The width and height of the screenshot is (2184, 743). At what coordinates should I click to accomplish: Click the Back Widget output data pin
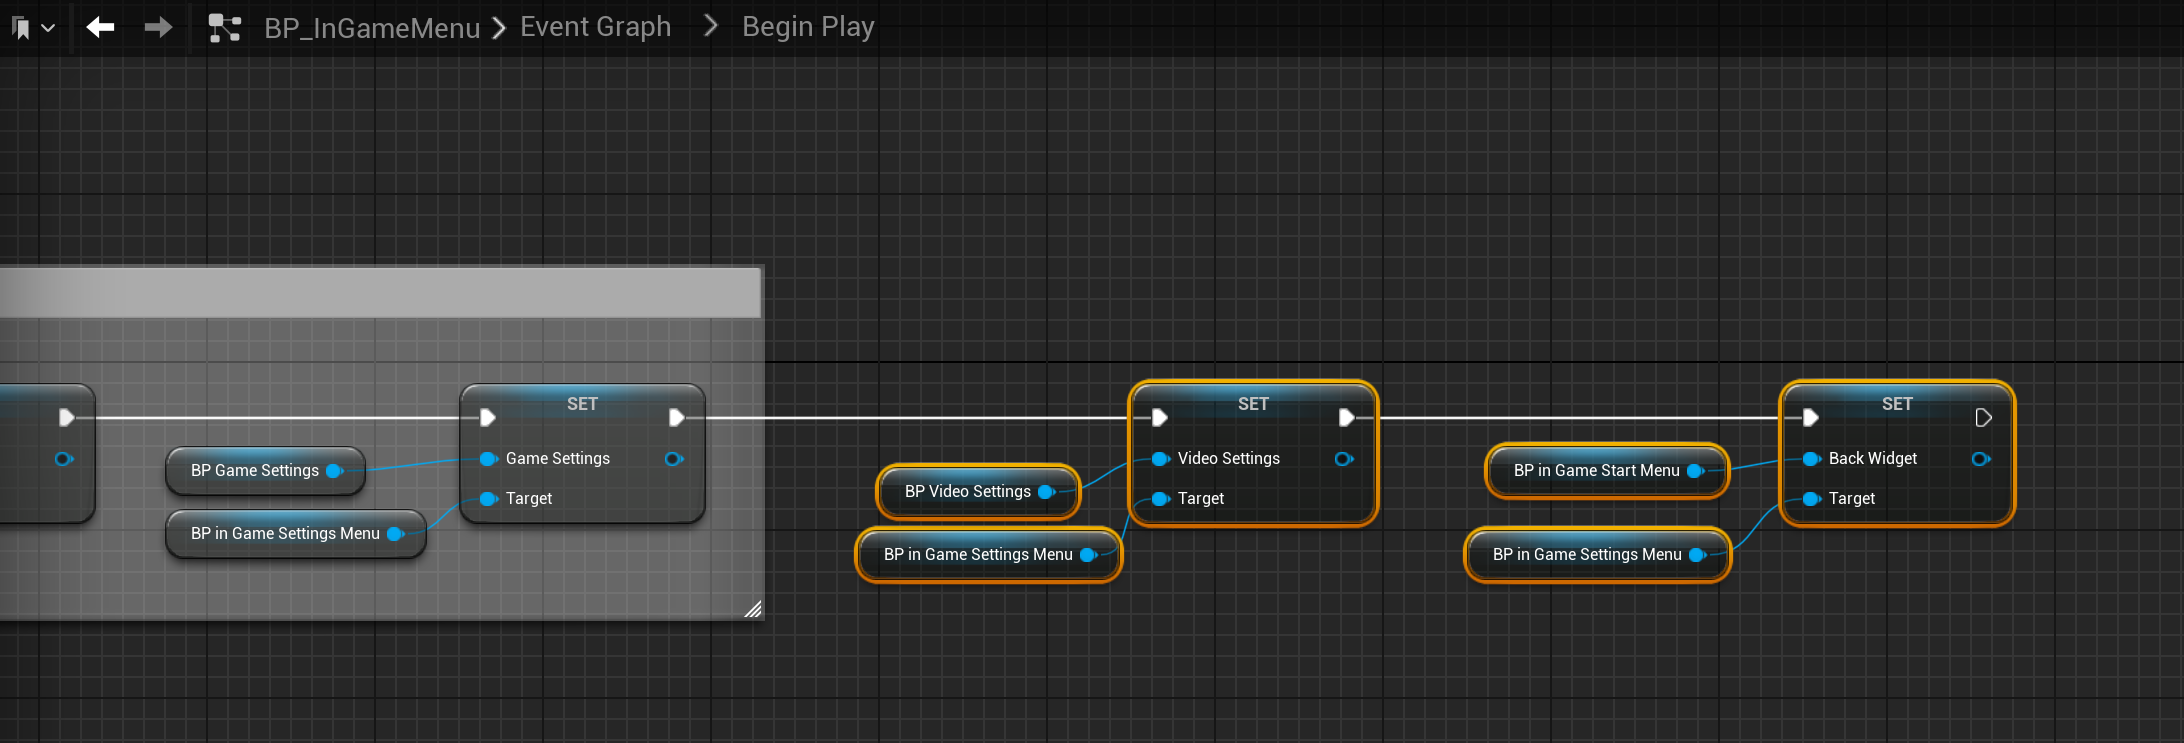coord(1980,459)
